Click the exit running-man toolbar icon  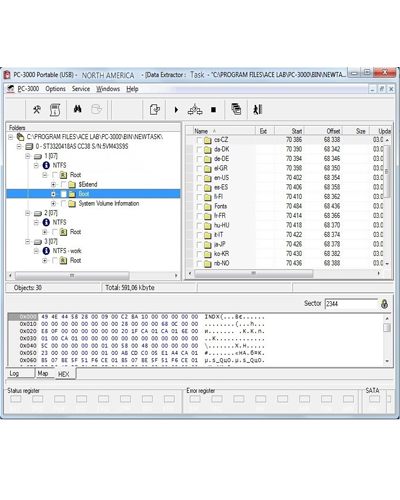pos(257,109)
